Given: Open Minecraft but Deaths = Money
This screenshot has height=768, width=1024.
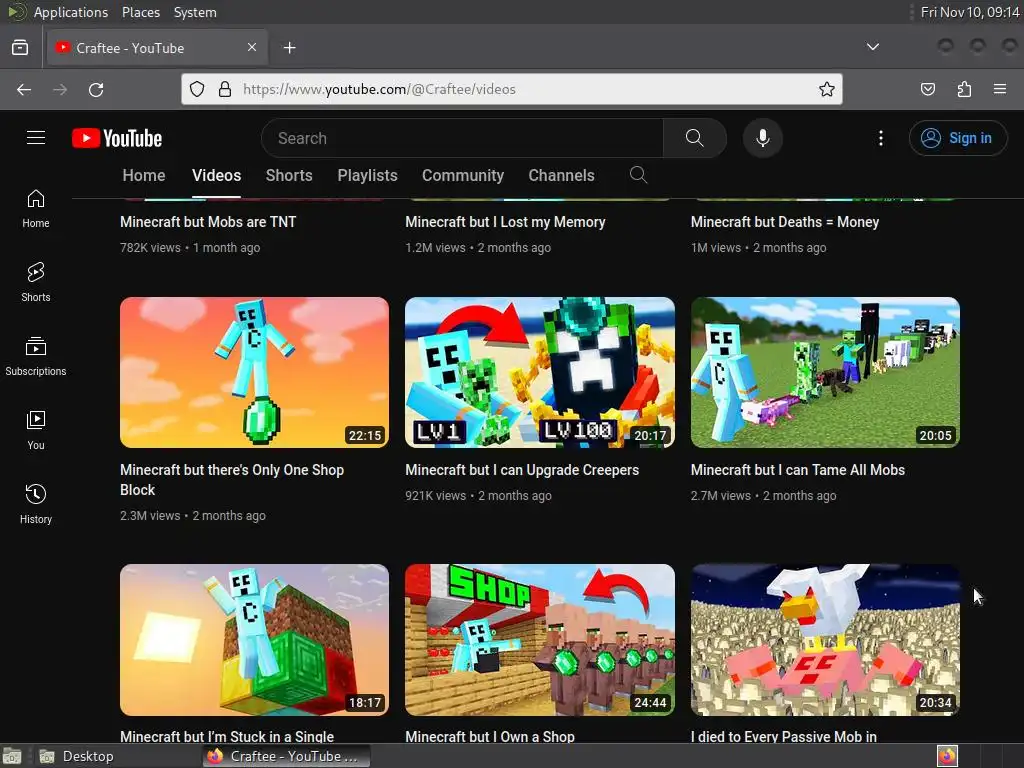Looking at the screenshot, I should (x=784, y=222).
